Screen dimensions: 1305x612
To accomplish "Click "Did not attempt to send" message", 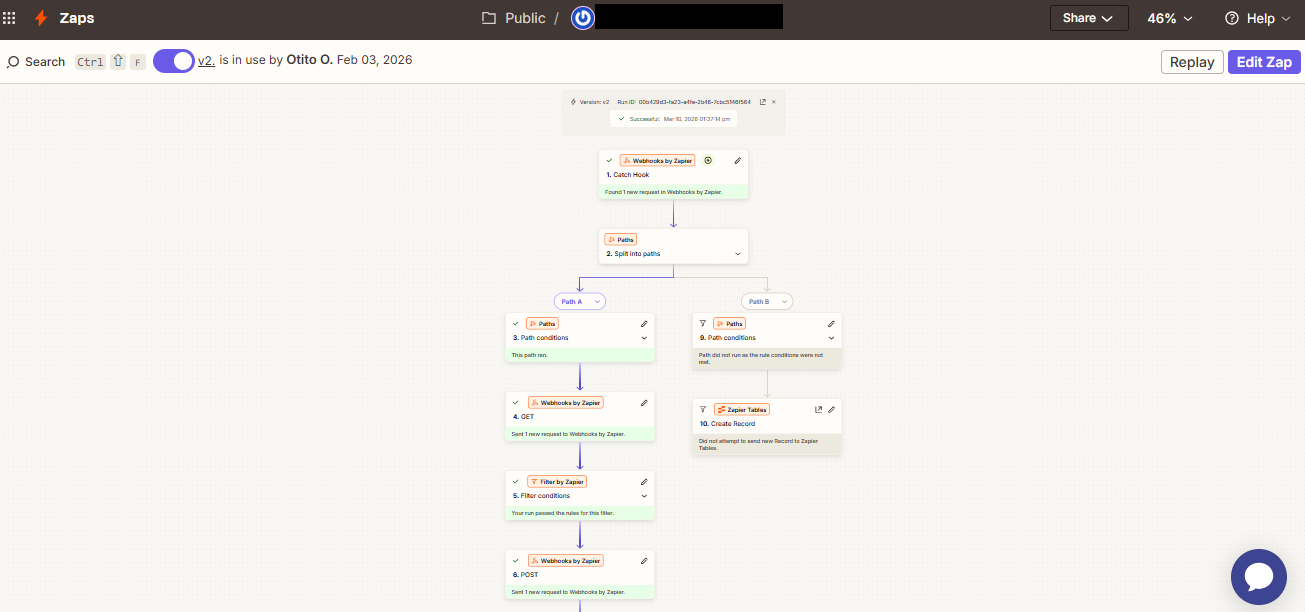I will [x=758, y=444].
